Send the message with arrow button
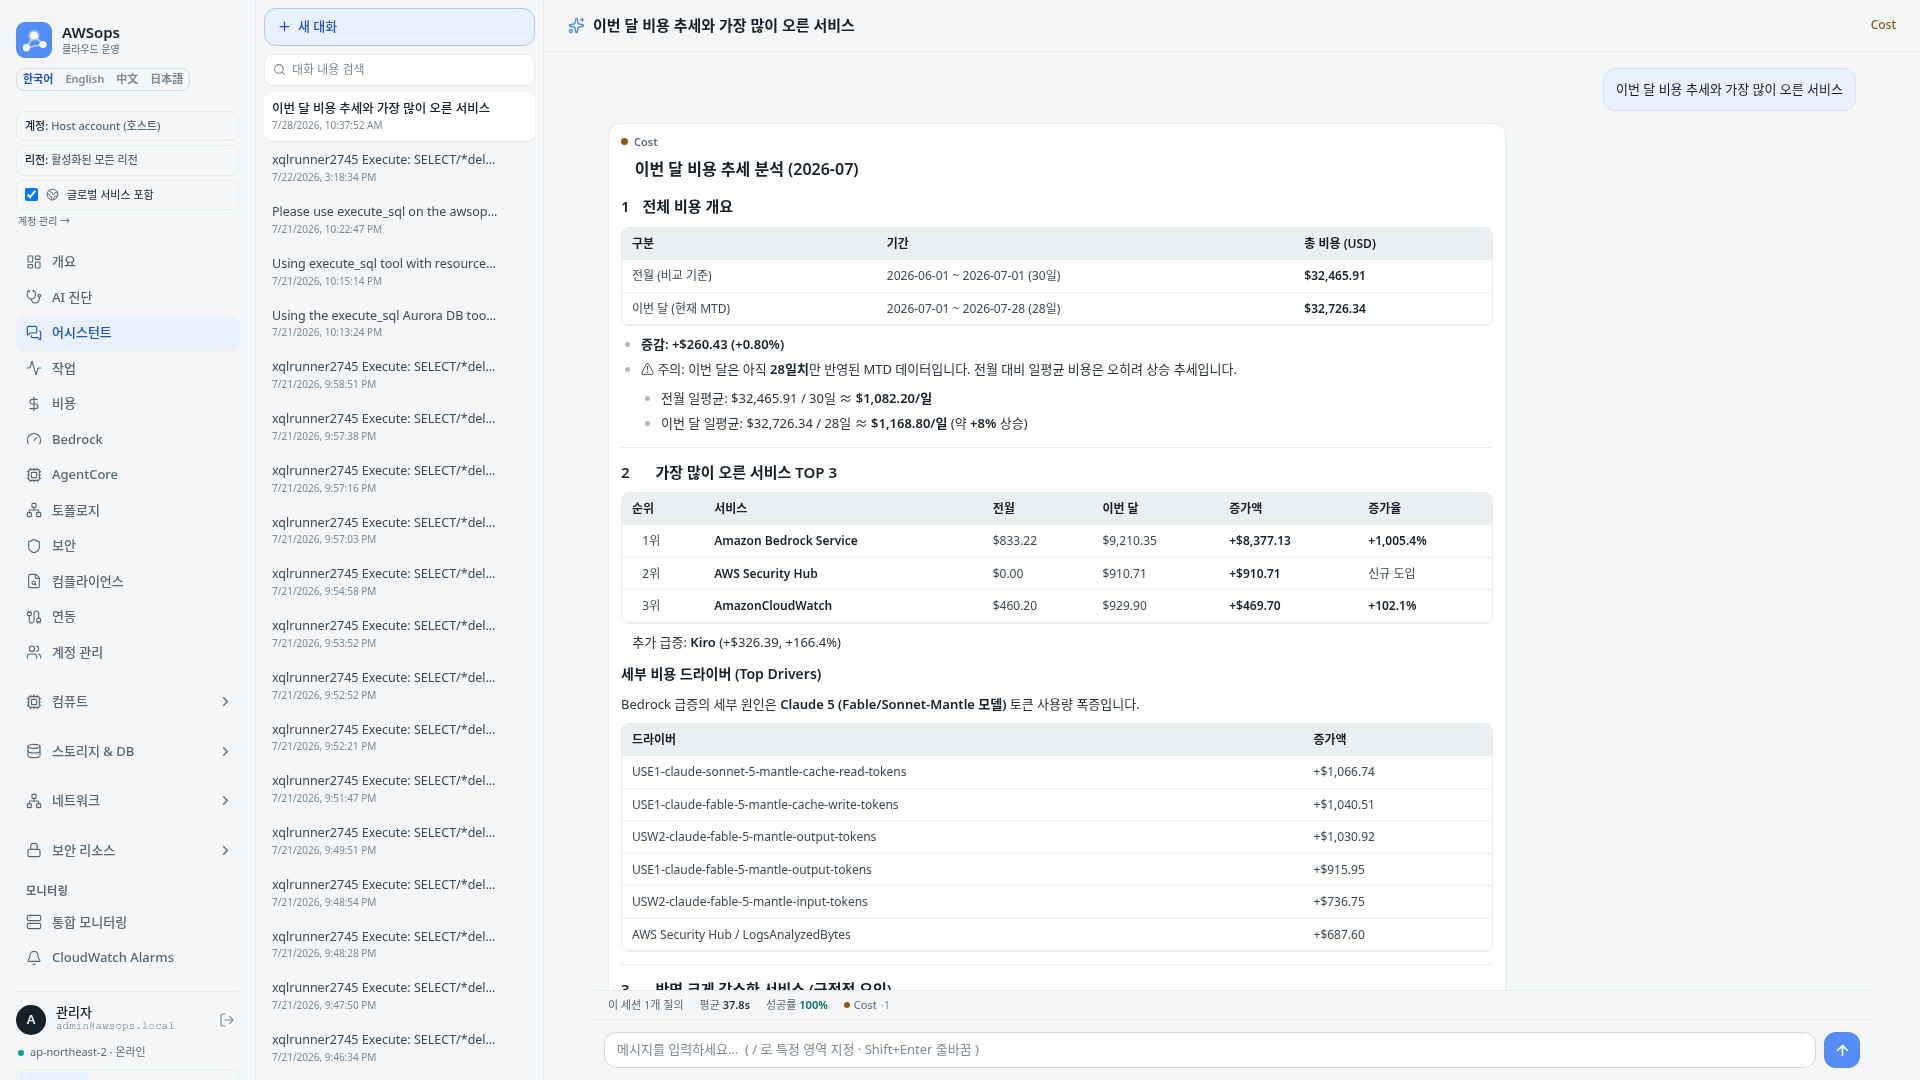 [1842, 1050]
